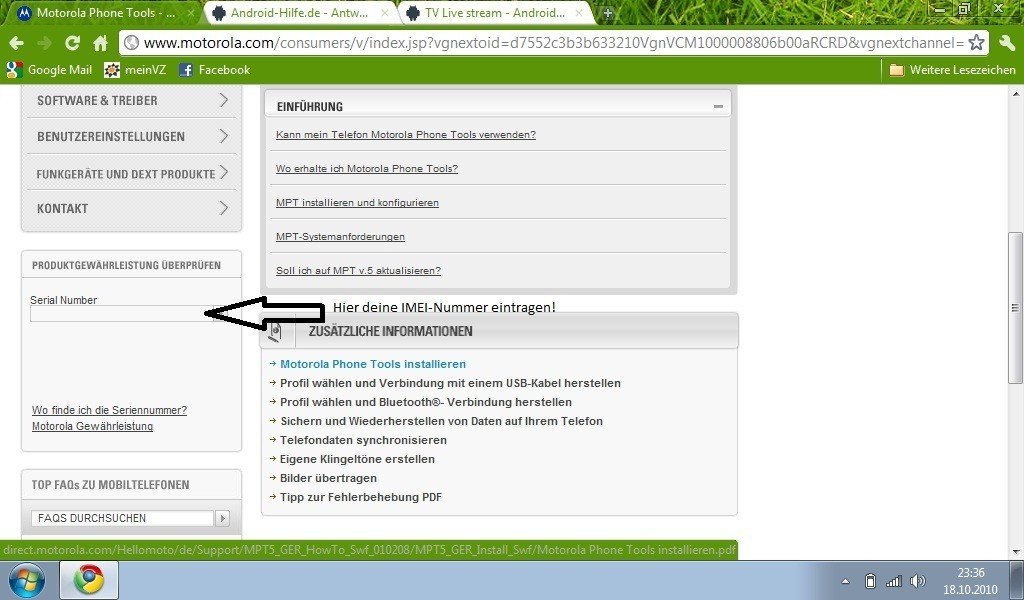Viewport: 1024px width, 600px height.
Task: Open 'Profil wählen und Bluetooth-Verbindung herstellen'
Action: (x=426, y=402)
